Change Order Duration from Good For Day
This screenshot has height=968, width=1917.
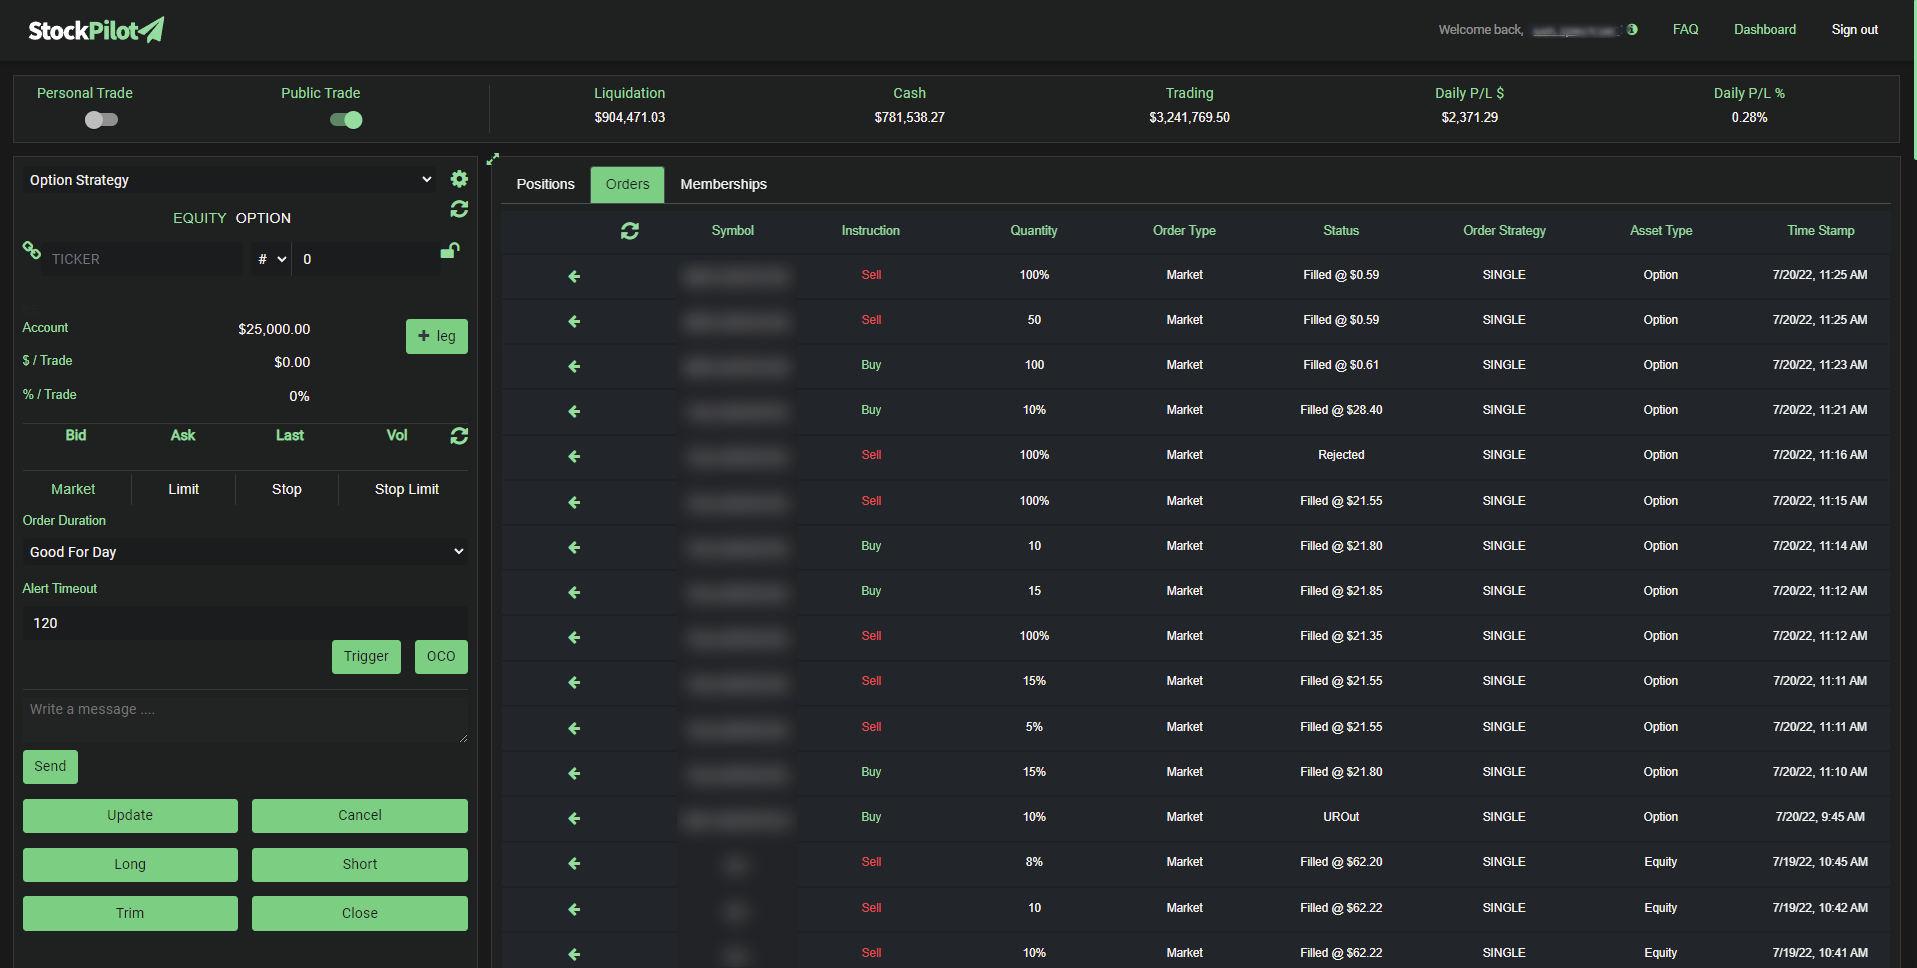point(245,551)
